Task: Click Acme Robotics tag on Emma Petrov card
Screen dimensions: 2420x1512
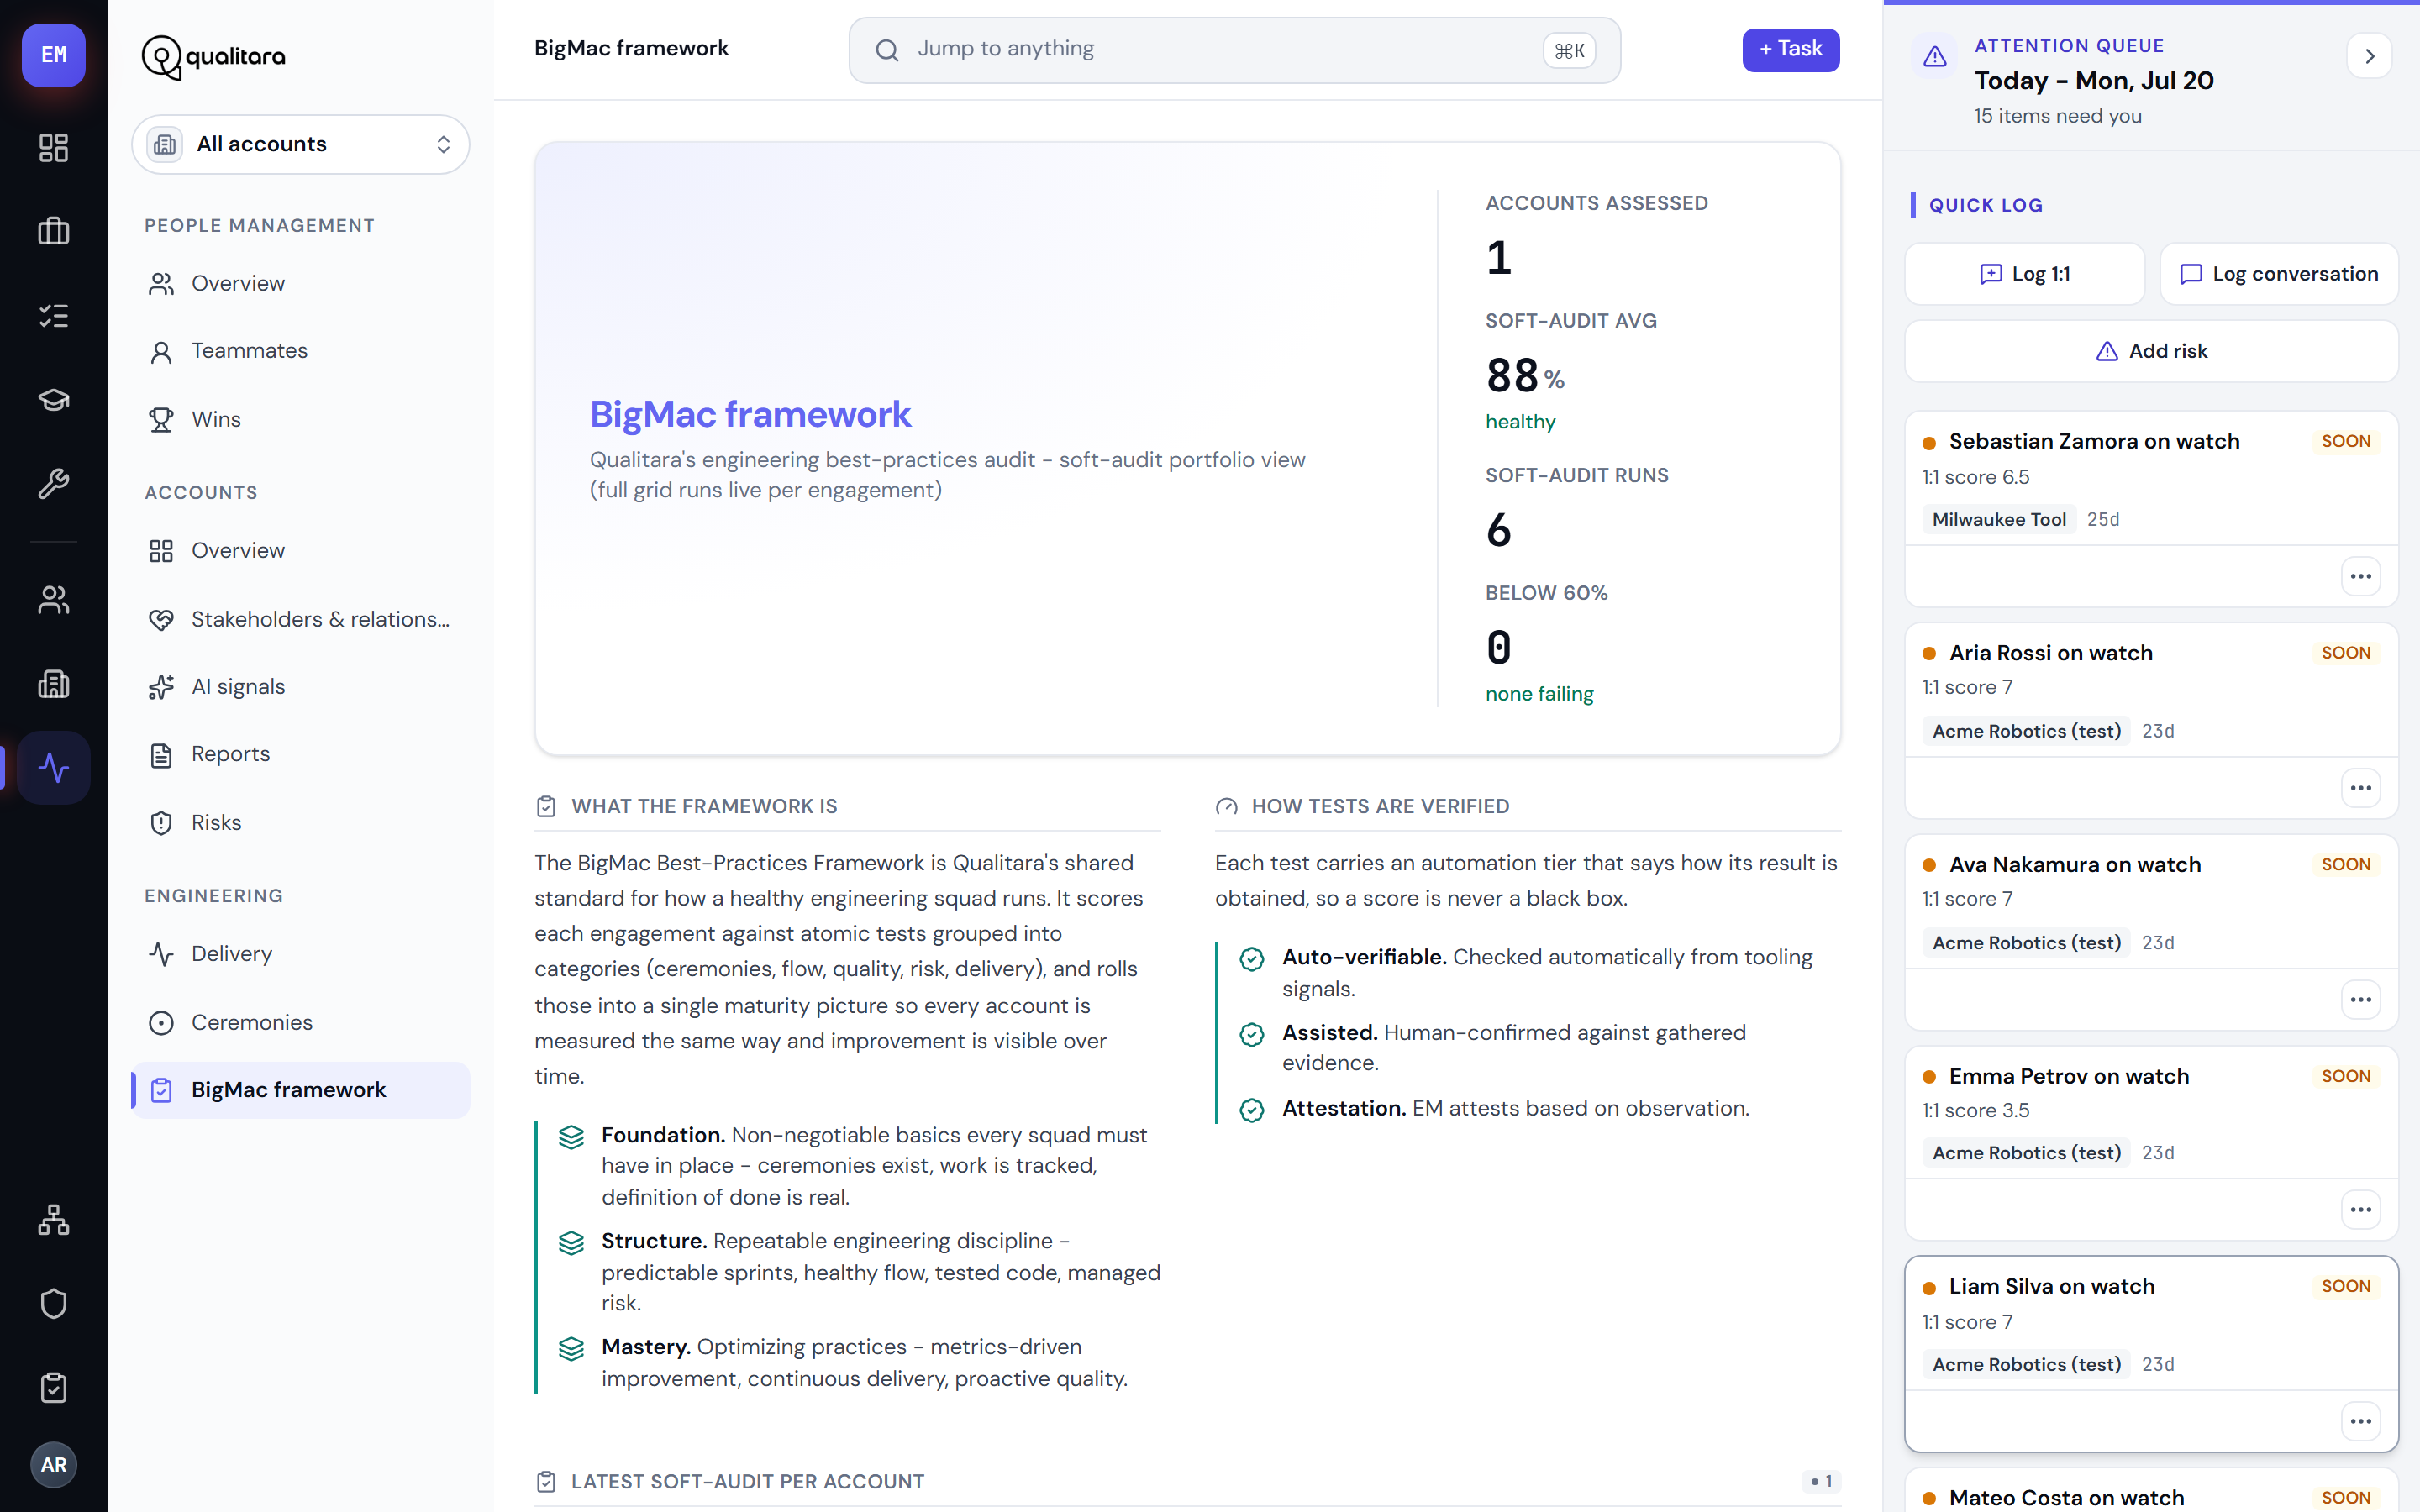Action: click(2027, 1154)
